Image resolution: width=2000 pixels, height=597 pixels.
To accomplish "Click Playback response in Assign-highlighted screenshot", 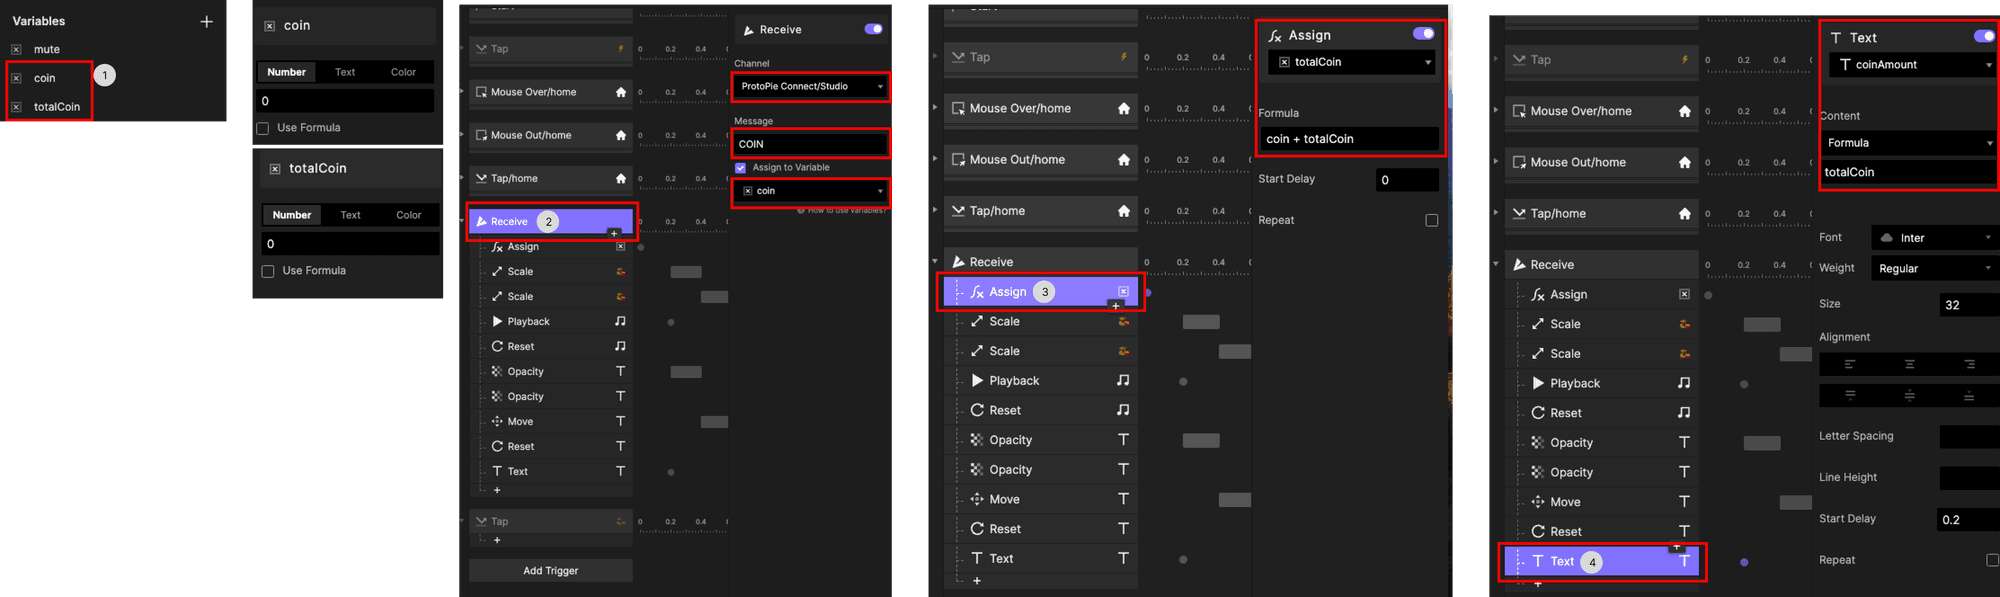I will [1014, 381].
